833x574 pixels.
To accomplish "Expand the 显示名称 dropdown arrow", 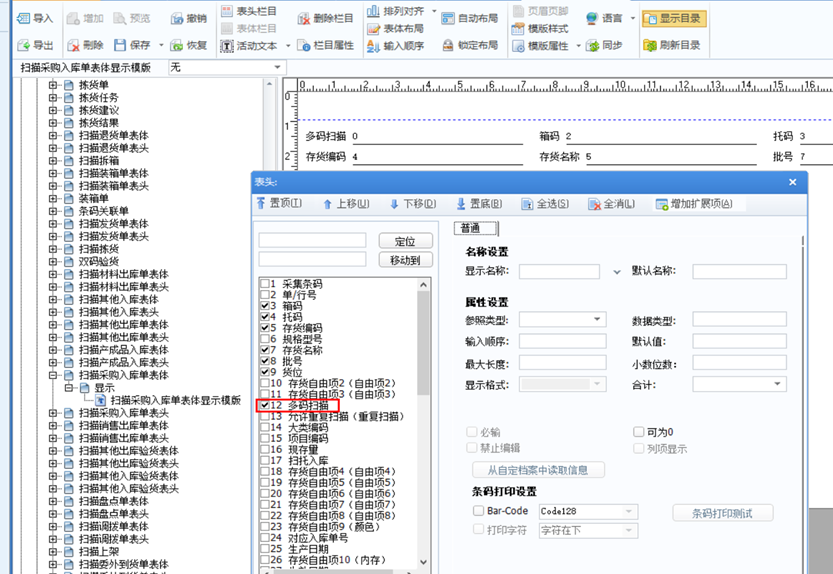I will (617, 272).
